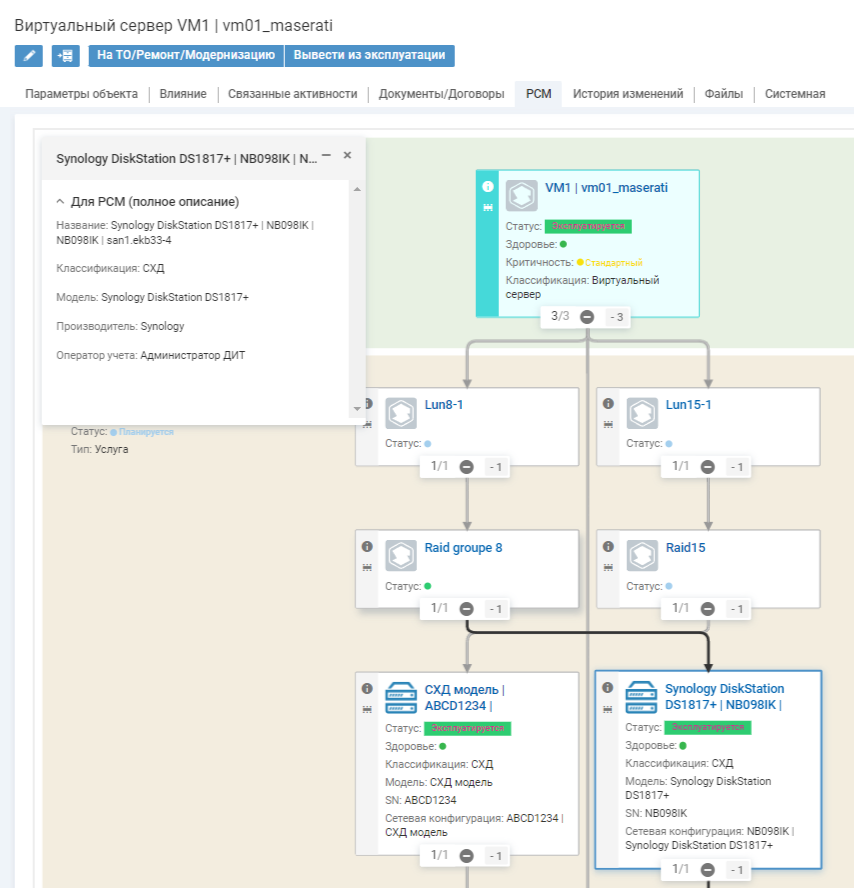The width and height of the screenshot is (854, 888).
Task: Click info icon on VM1 node
Action: click(x=488, y=186)
